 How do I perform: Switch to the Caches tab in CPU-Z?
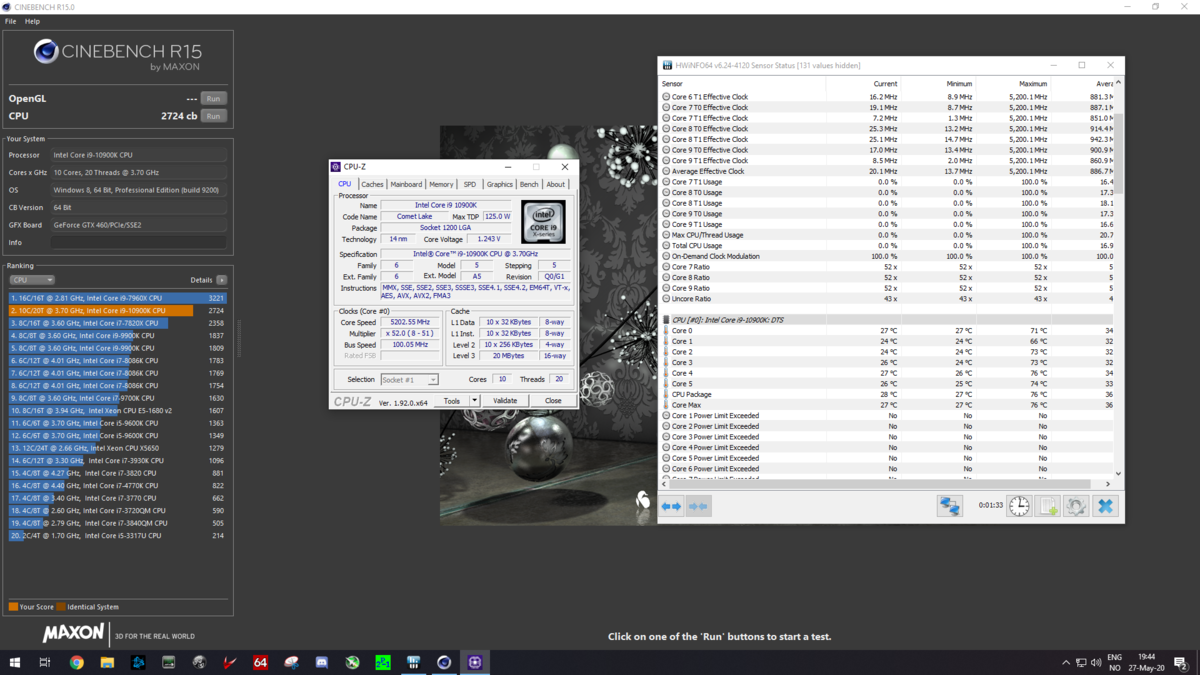coord(372,184)
